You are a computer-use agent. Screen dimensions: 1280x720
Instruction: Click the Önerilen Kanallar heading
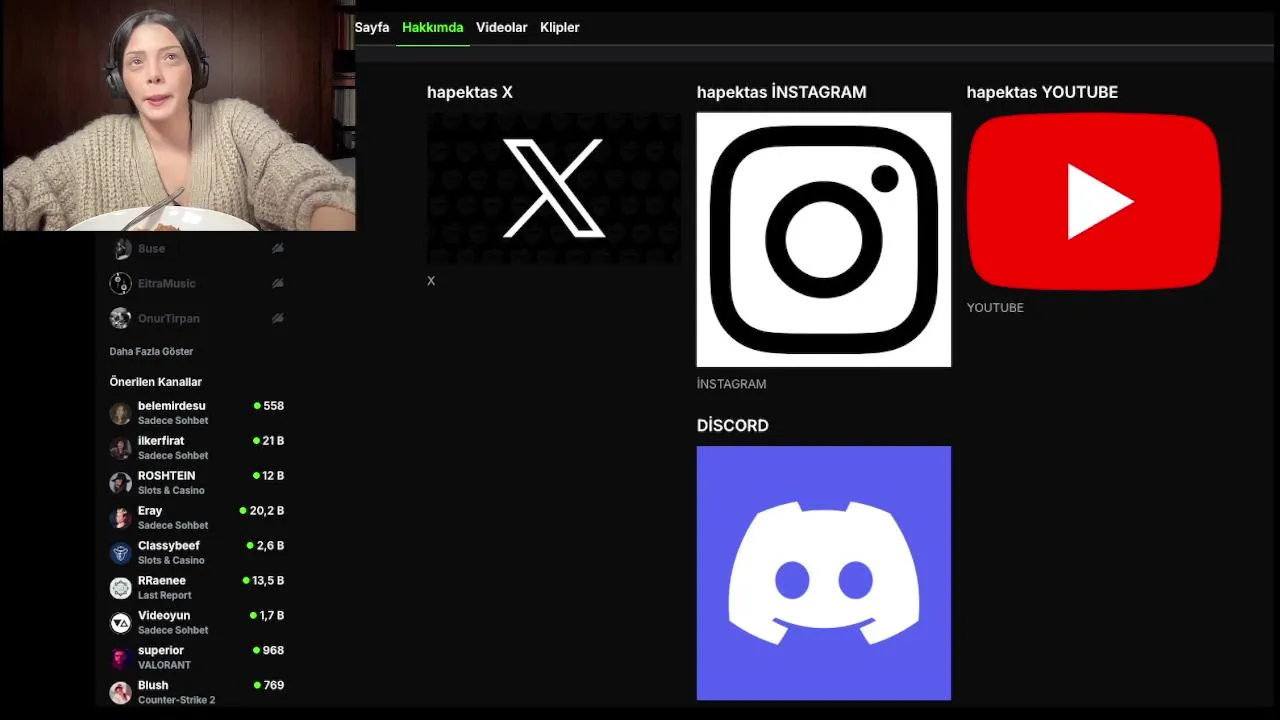(x=155, y=382)
